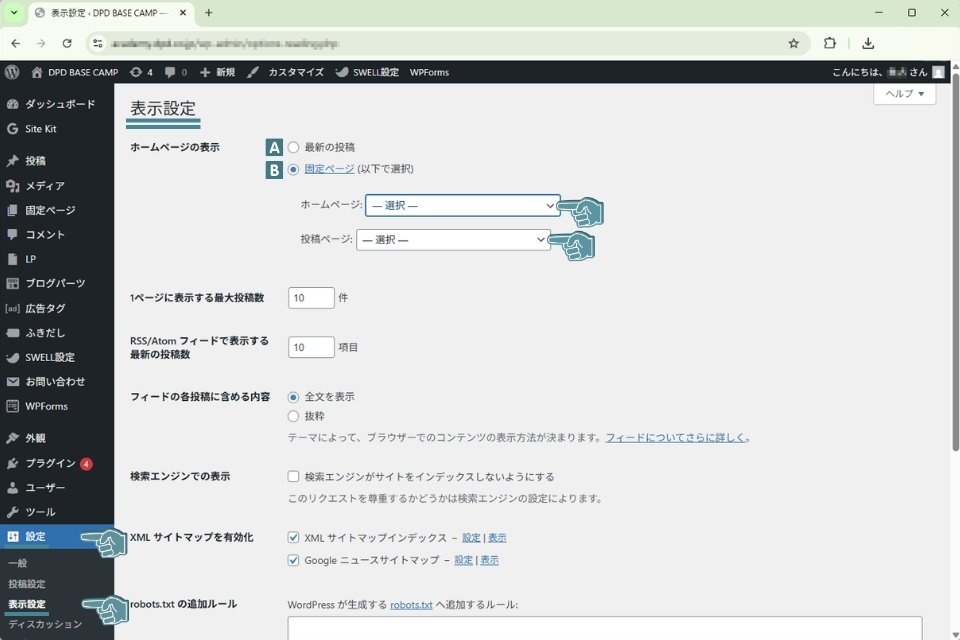
Task: Open the Site Kit sidebar item
Action: (x=40, y=129)
